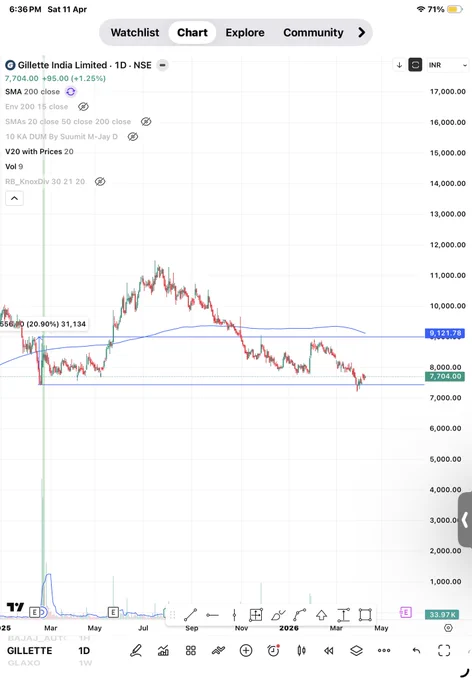
Task: Select the Chart tab
Action: tap(192, 33)
